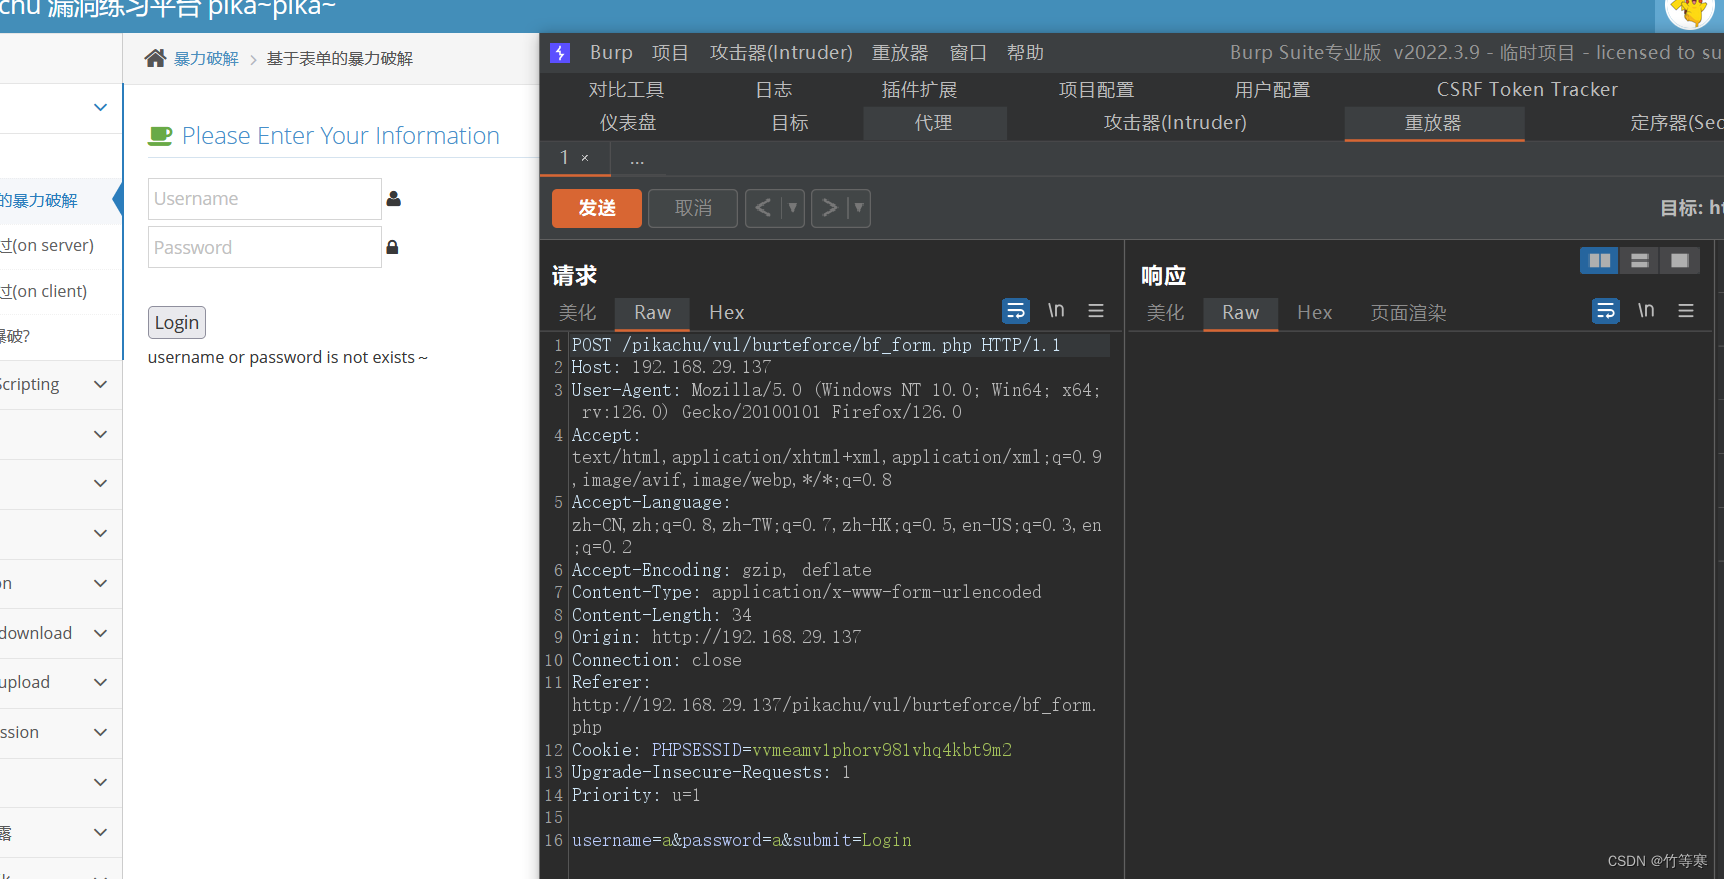Close Repeater tab 1
This screenshot has width=1724, height=879.
click(585, 158)
